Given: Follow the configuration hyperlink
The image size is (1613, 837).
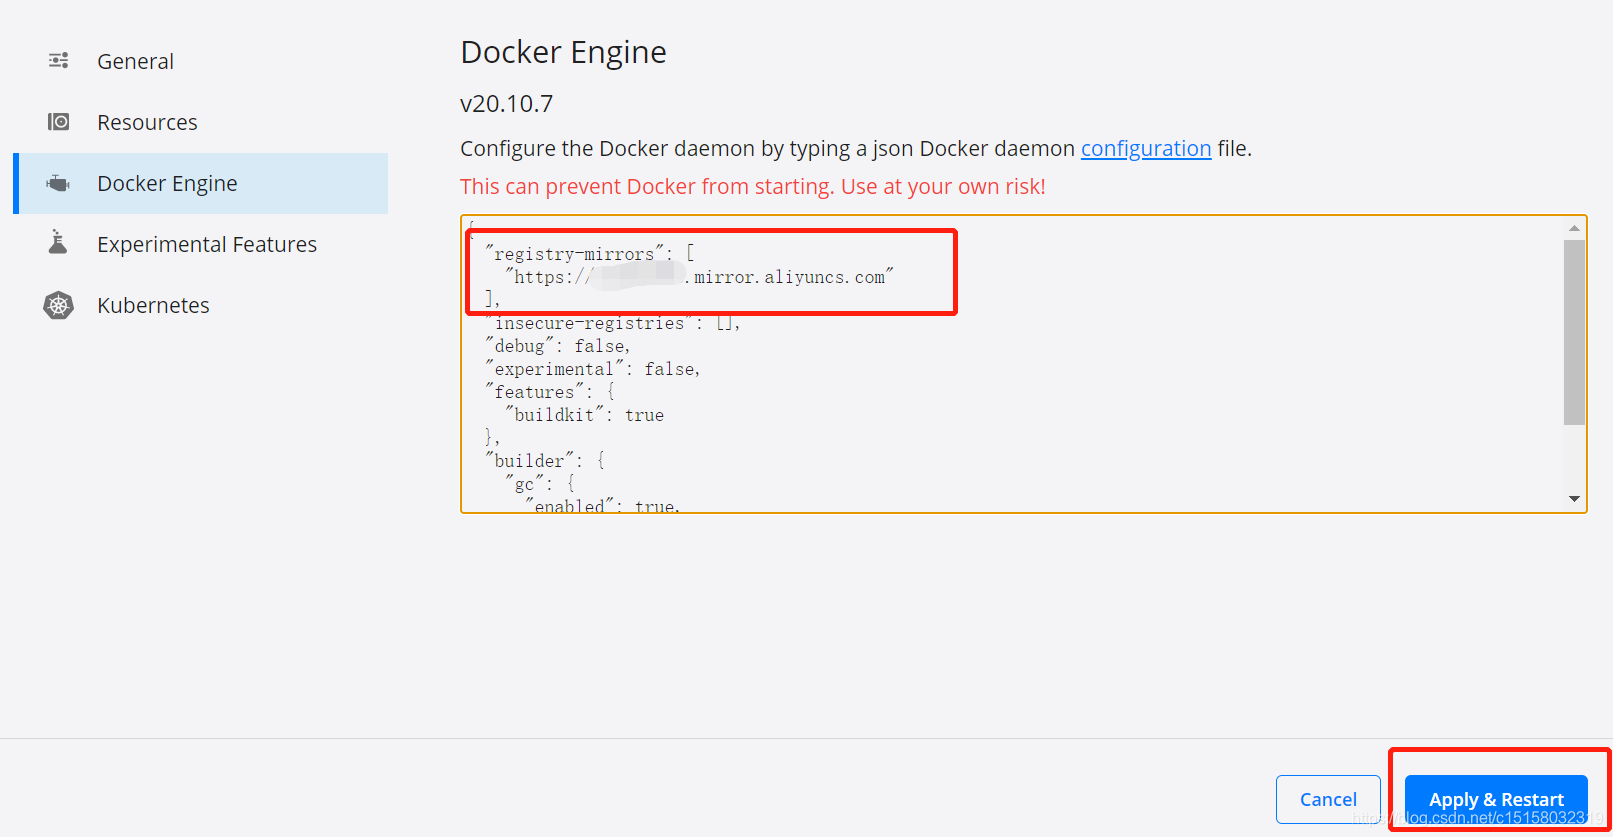Looking at the screenshot, I should [x=1146, y=149].
